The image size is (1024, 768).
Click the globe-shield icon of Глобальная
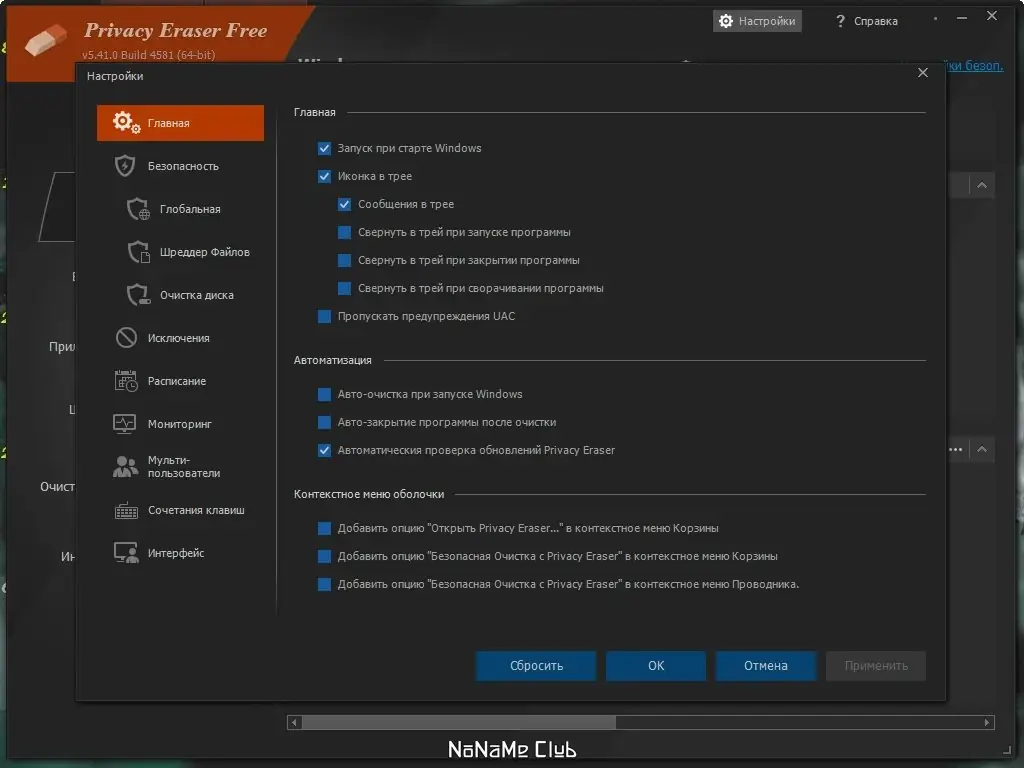[138, 209]
